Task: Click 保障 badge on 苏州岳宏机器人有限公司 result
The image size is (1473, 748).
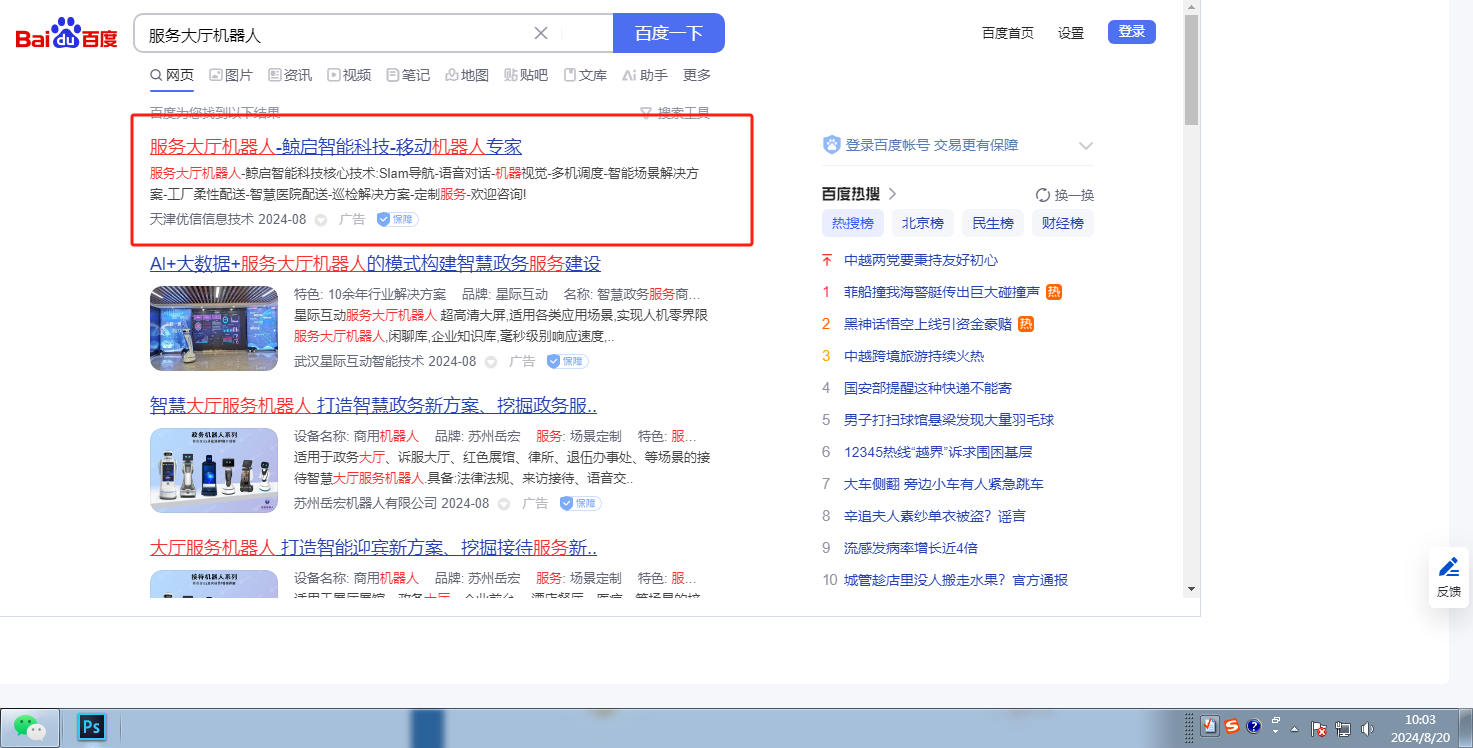Action: coord(580,503)
